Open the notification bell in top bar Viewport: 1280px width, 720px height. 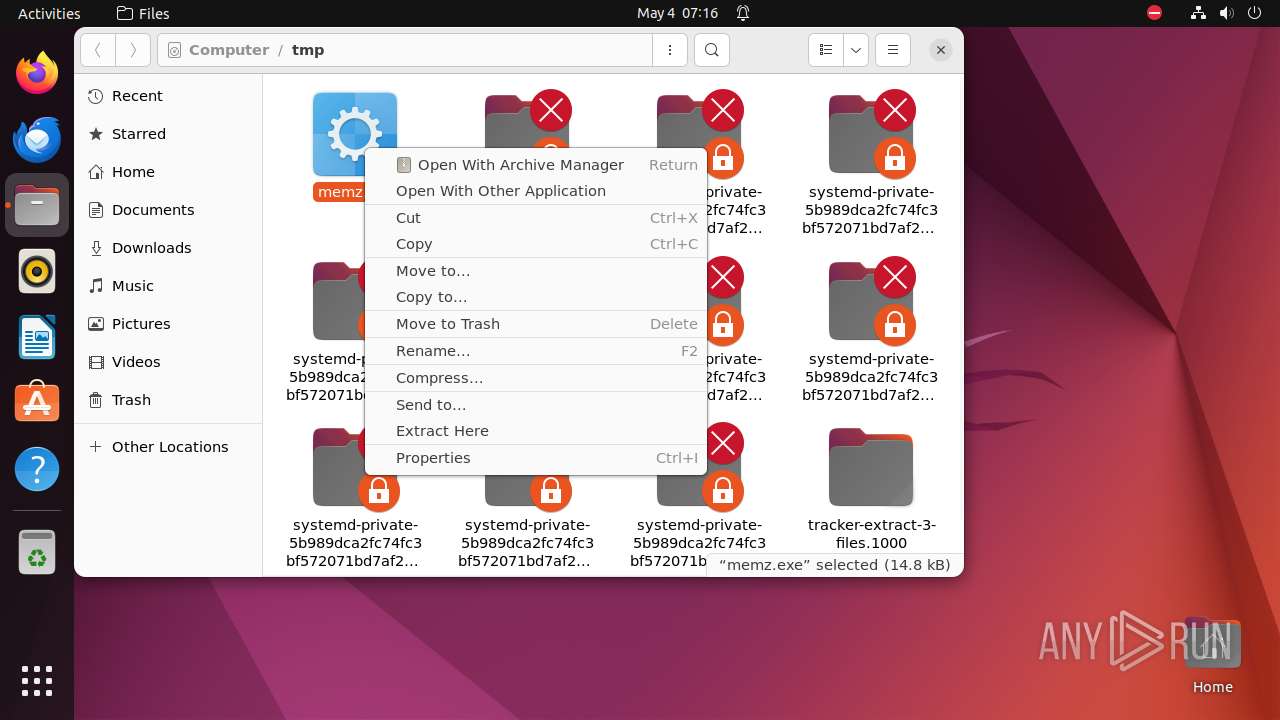point(743,13)
